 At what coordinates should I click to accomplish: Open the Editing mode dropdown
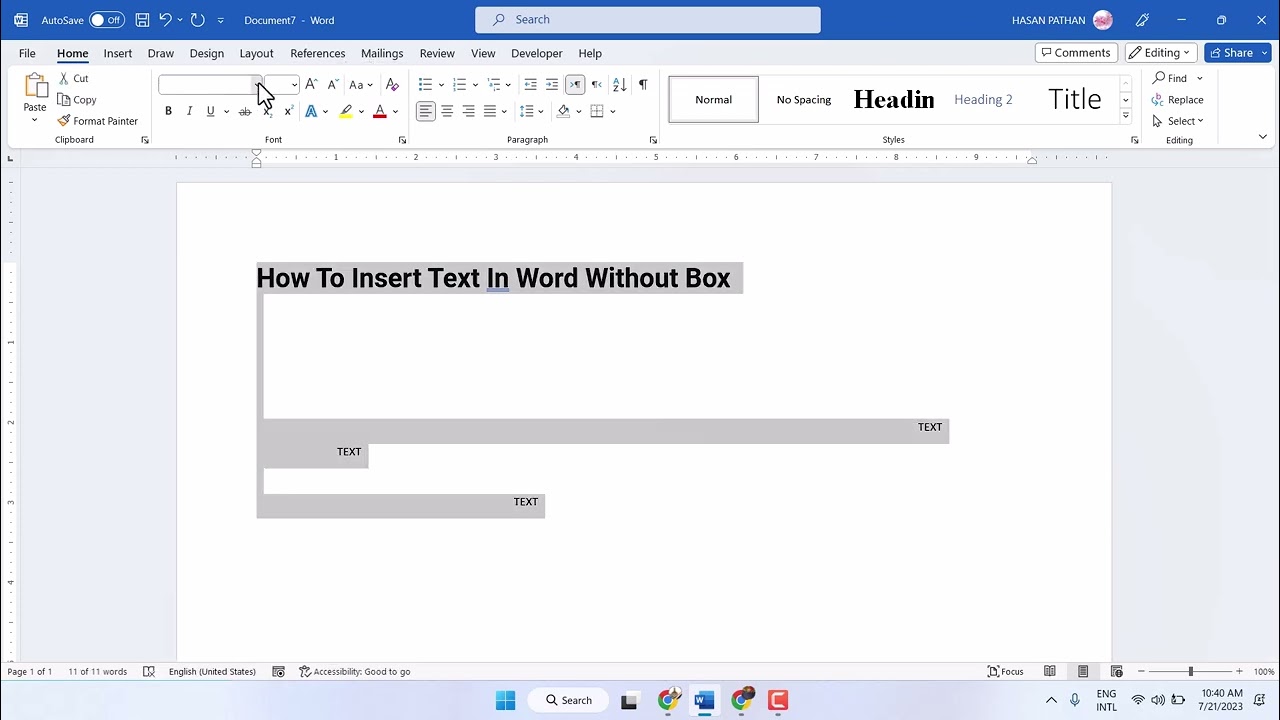1161,53
